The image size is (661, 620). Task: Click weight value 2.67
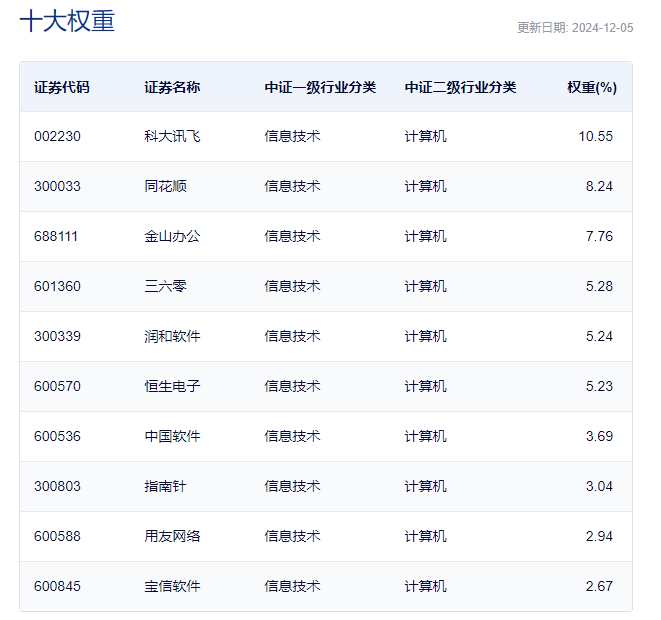tap(599, 586)
